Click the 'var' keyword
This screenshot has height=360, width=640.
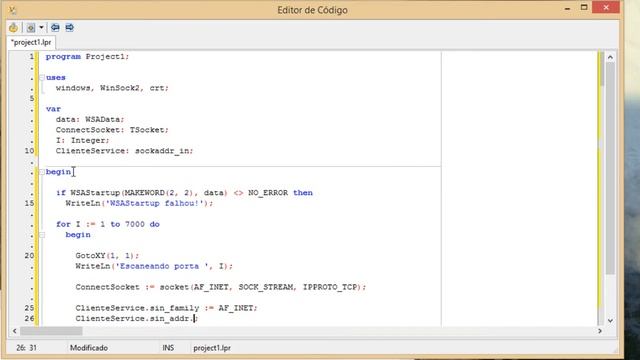pyautogui.click(x=53, y=109)
